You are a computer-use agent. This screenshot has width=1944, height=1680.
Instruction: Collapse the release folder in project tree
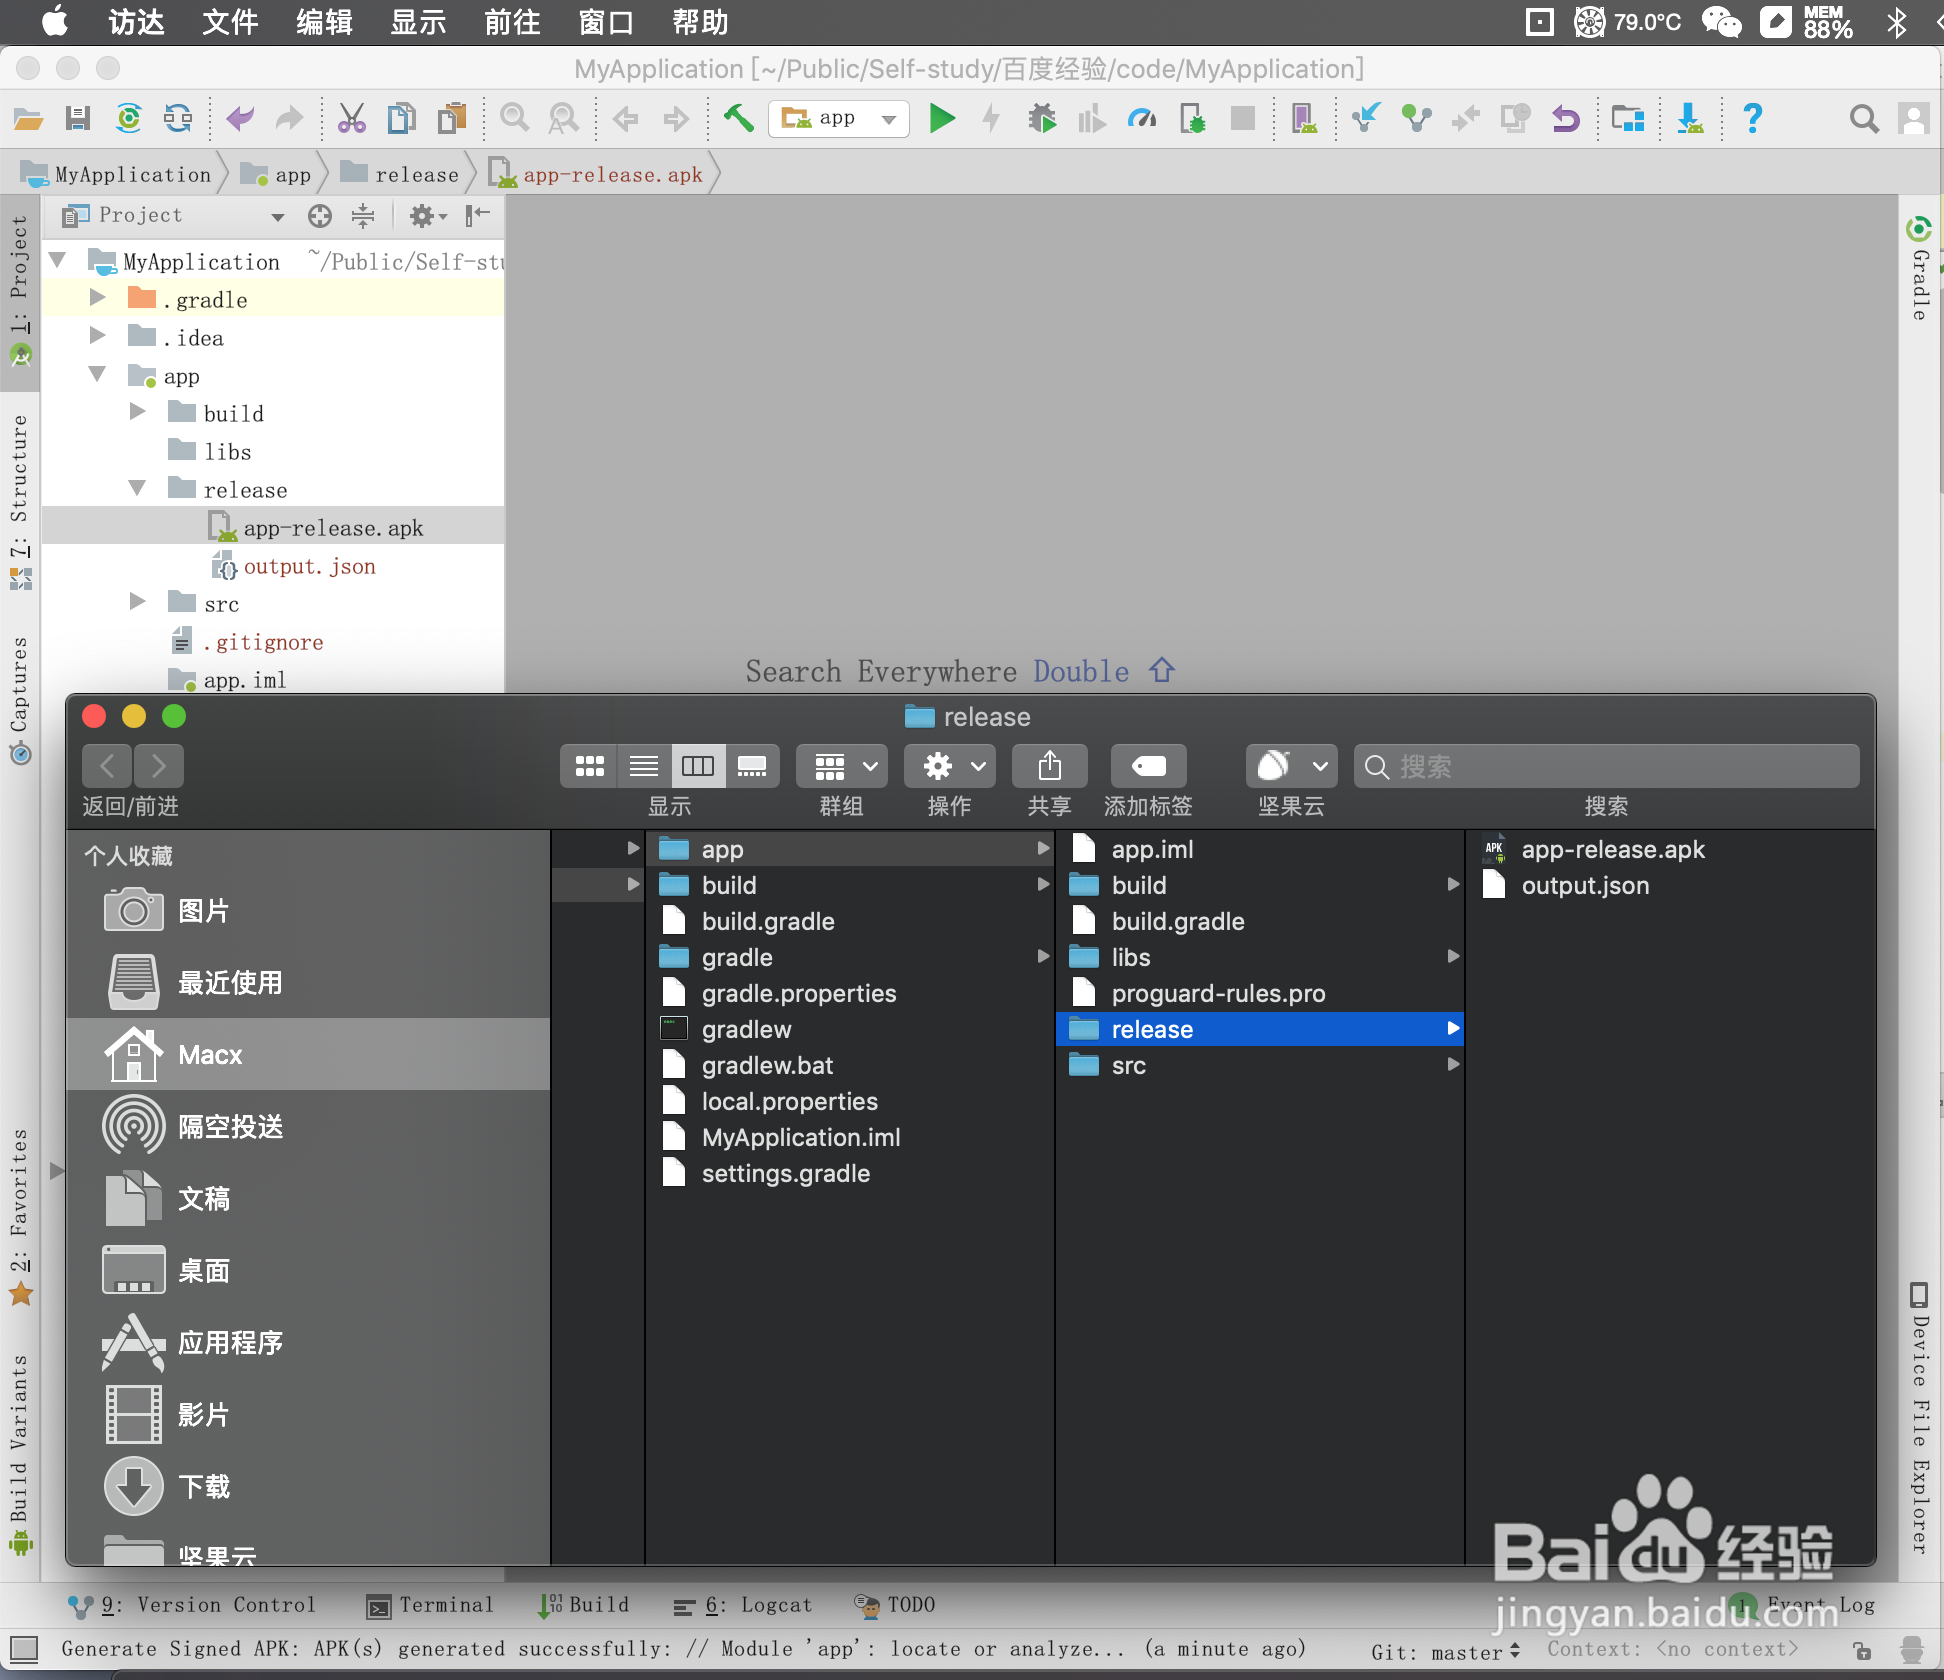click(x=138, y=489)
